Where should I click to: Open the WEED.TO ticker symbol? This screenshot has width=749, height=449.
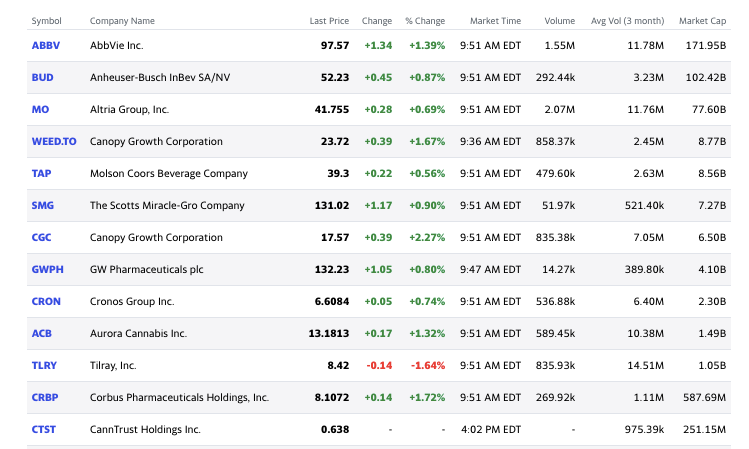(54, 141)
